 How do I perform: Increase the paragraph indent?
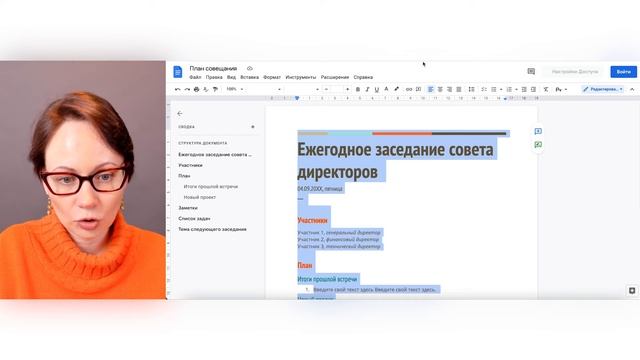533,89
